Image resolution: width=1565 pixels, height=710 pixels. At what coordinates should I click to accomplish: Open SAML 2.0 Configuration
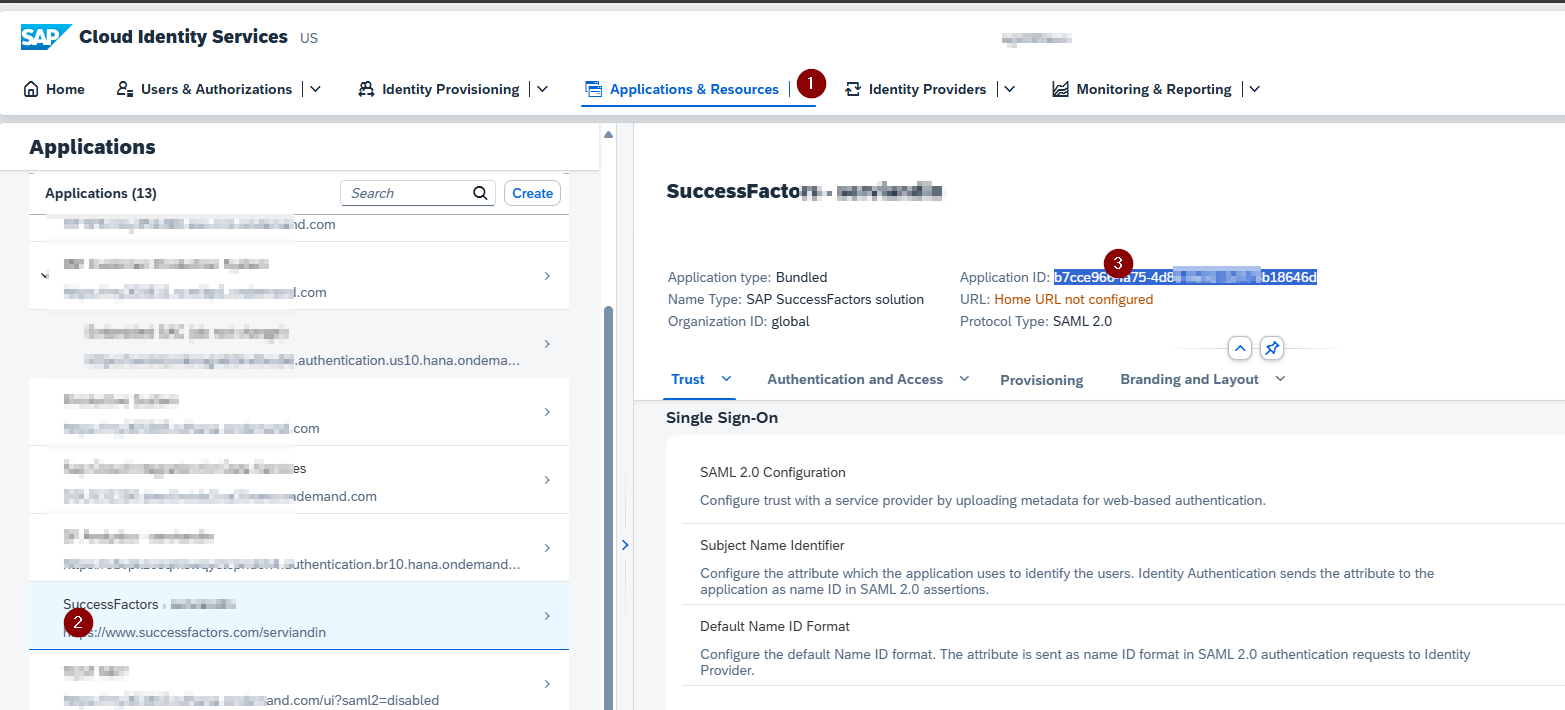[x=1123, y=486]
